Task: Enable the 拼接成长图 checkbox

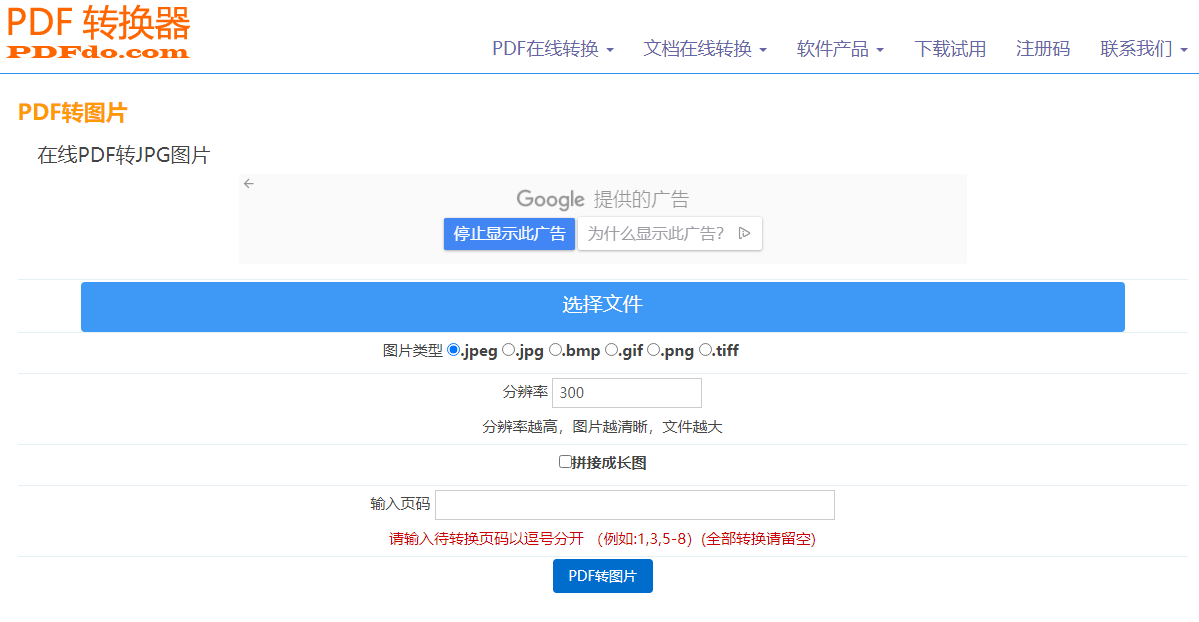Action: [565, 462]
